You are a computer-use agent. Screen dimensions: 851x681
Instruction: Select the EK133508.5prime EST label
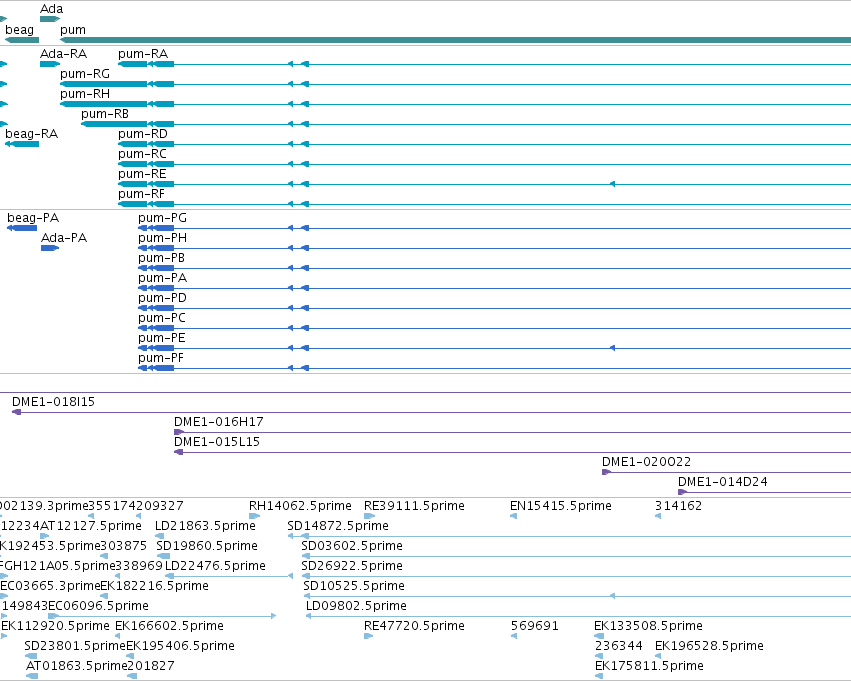pyautogui.click(x=649, y=627)
